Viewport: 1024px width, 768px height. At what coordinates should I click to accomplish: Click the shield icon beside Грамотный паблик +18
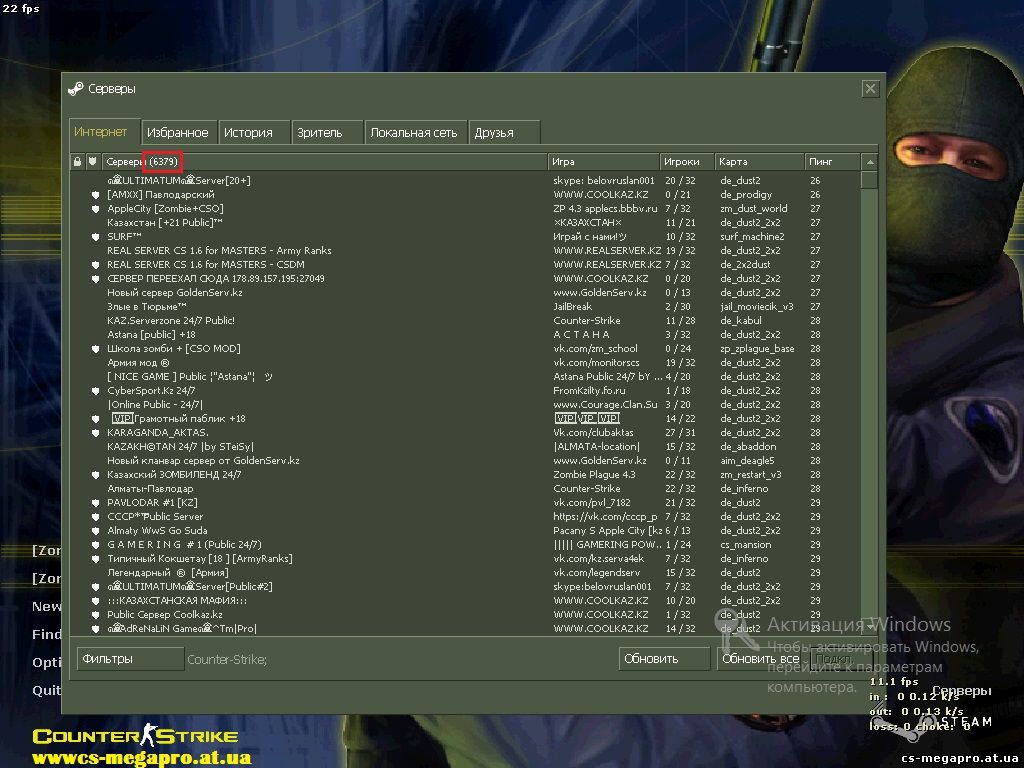tap(95, 419)
